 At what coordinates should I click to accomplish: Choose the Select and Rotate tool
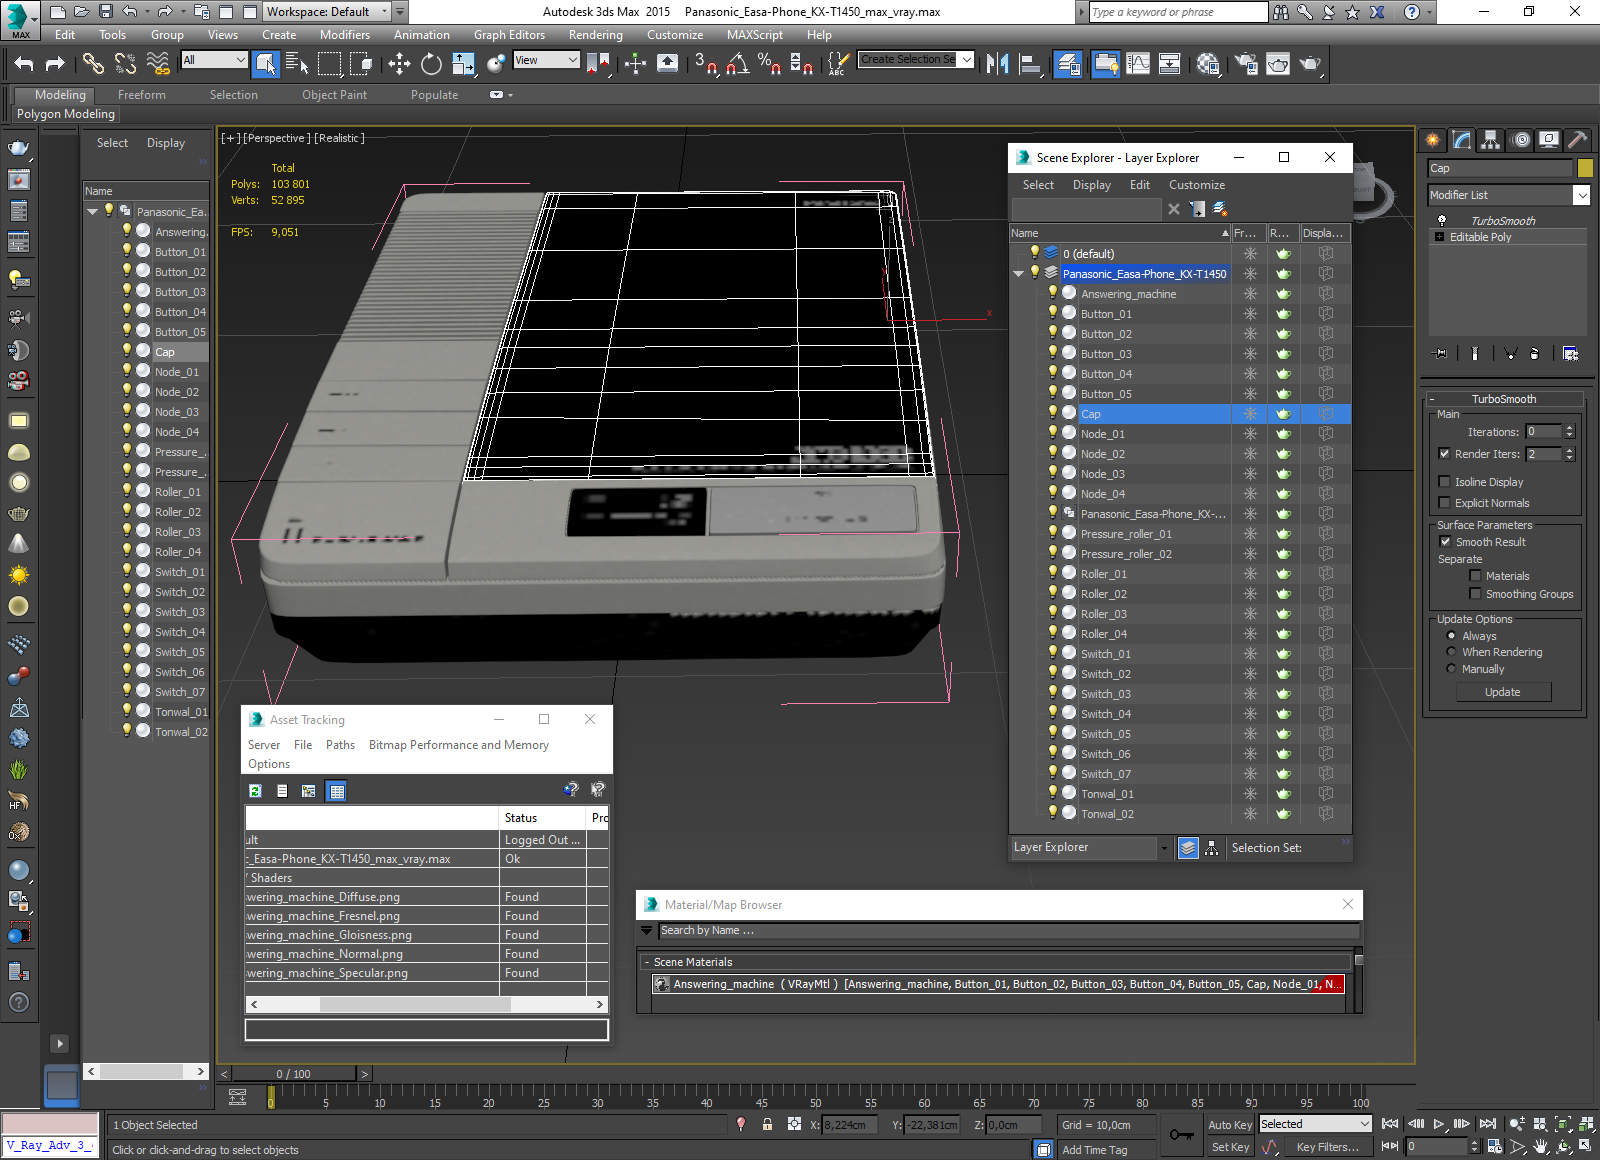coord(431,64)
